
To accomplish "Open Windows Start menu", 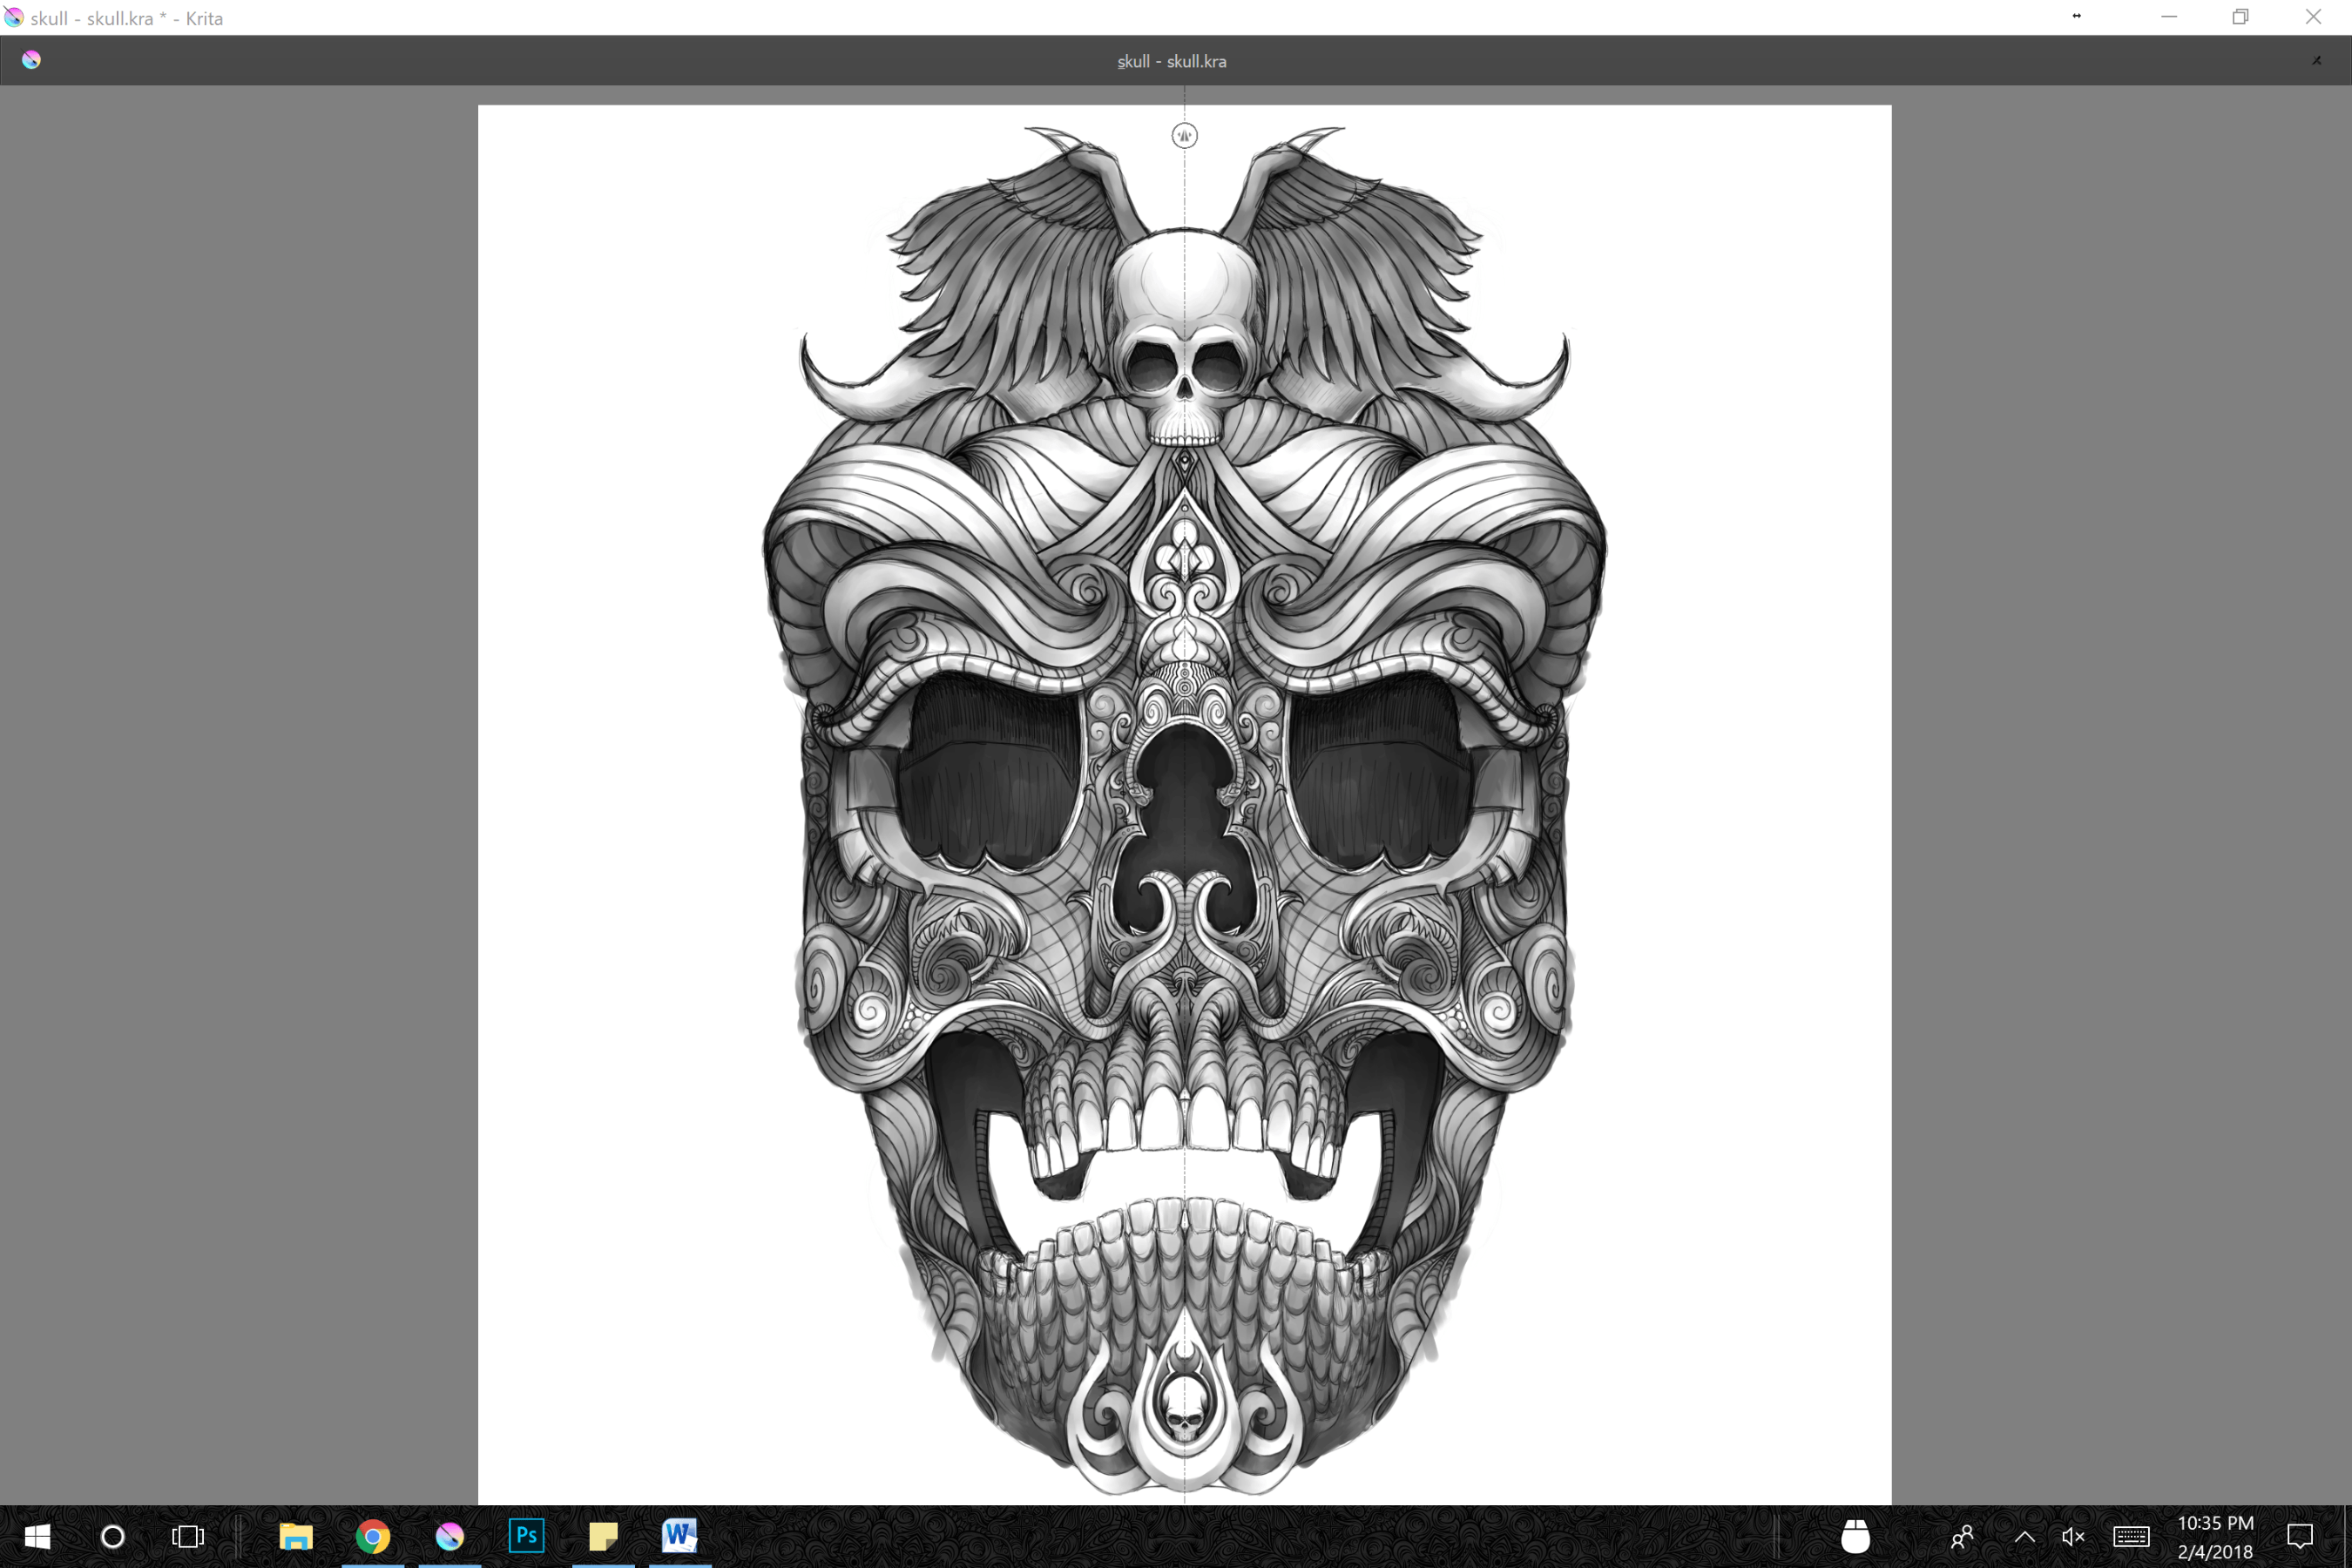I will point(37,1536).
